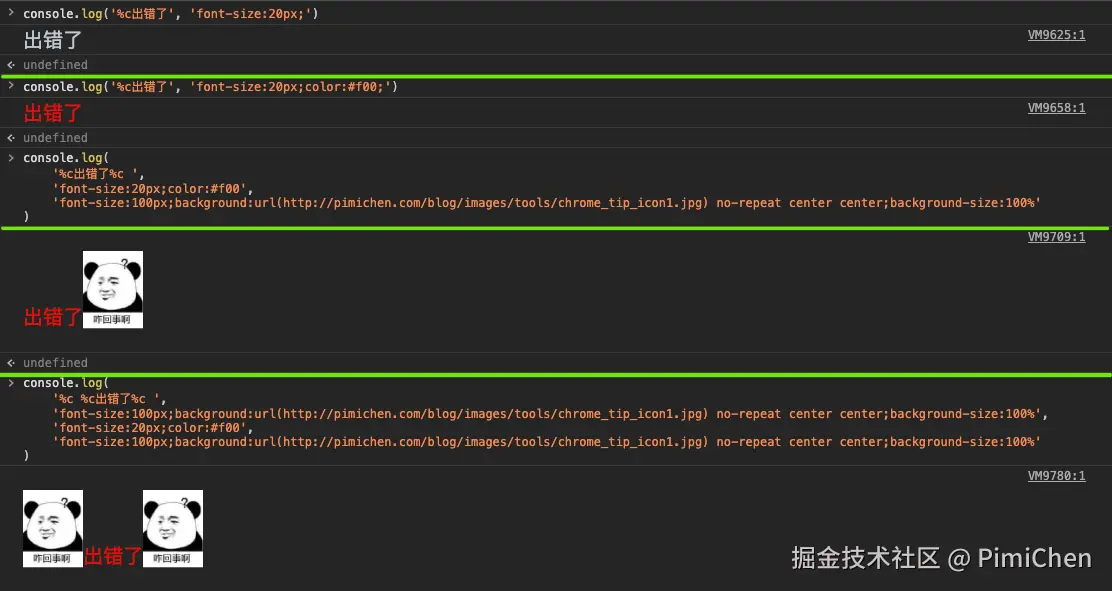
Task: Open the VM9780:1 source link
Action: [x=1056, y=475]
